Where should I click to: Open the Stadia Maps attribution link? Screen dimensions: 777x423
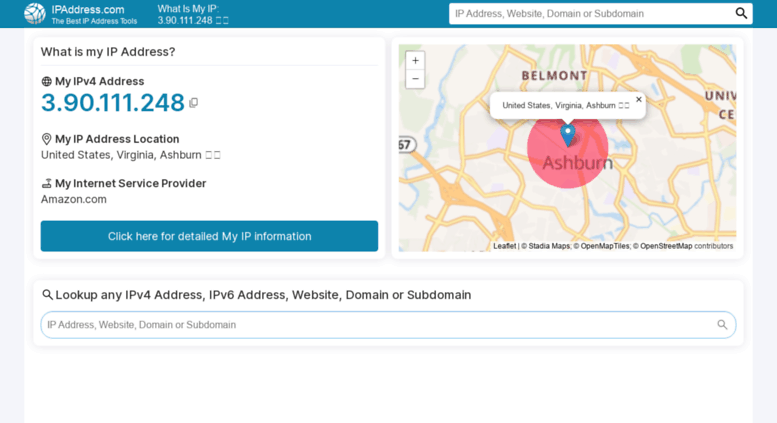click(549, 246)
